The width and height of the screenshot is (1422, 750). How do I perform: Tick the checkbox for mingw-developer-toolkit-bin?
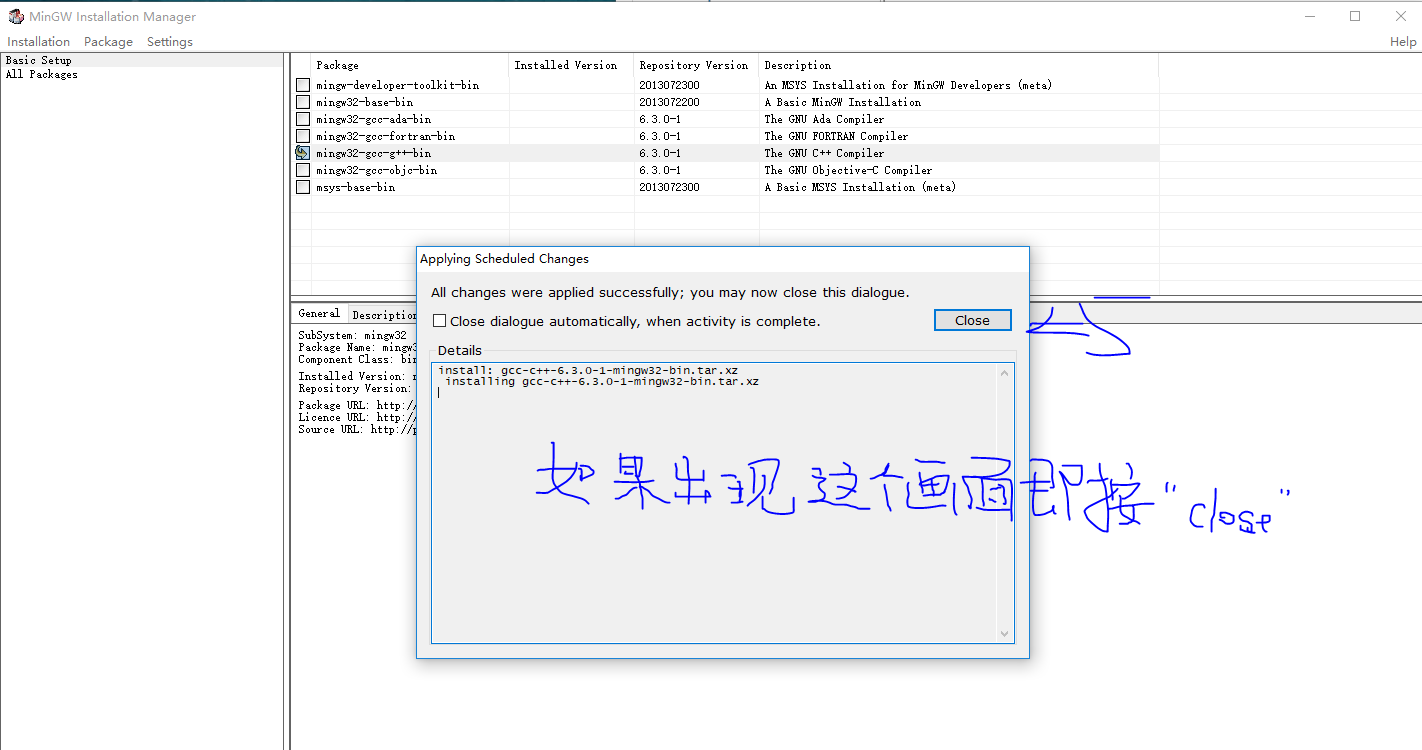303,85
